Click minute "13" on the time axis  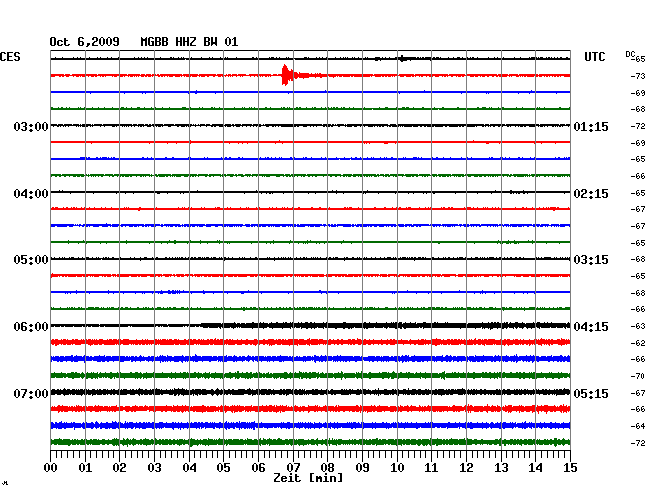(501, 468)
